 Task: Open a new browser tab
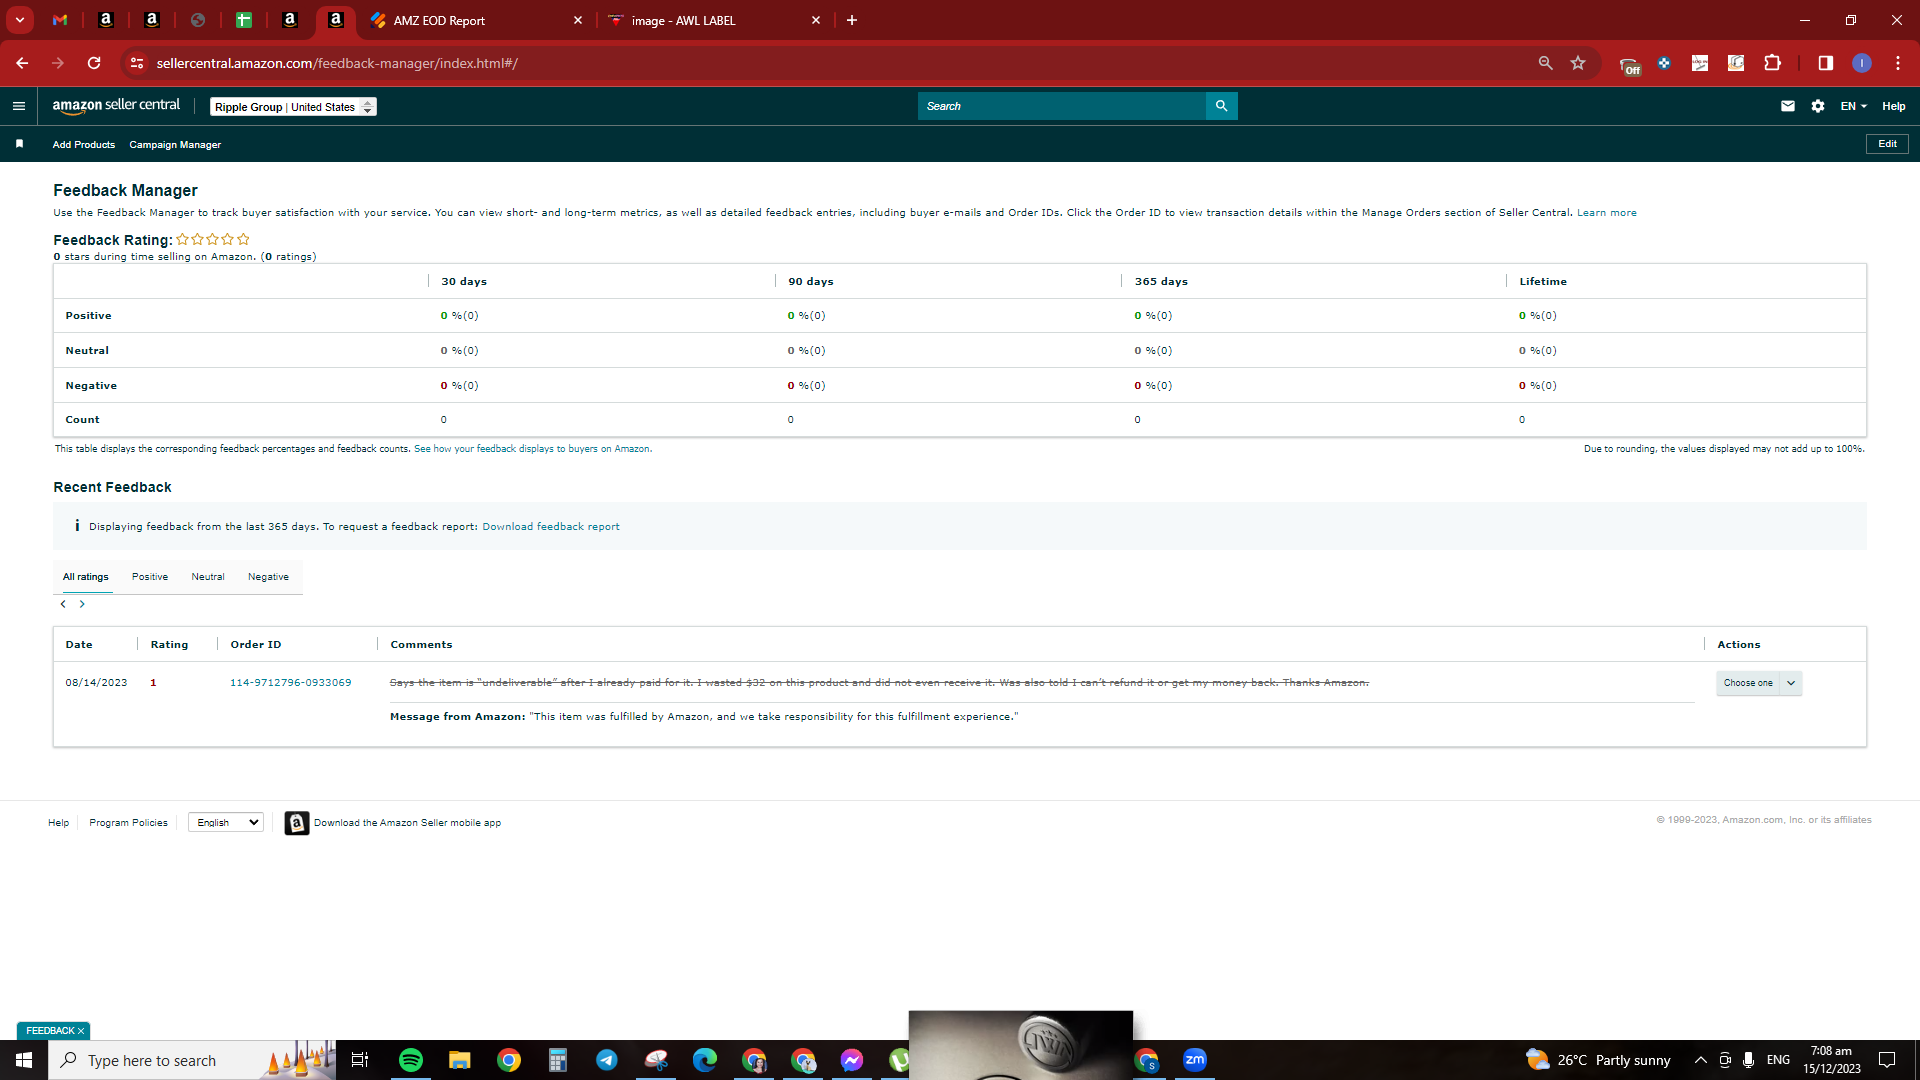tap(852, 20)
